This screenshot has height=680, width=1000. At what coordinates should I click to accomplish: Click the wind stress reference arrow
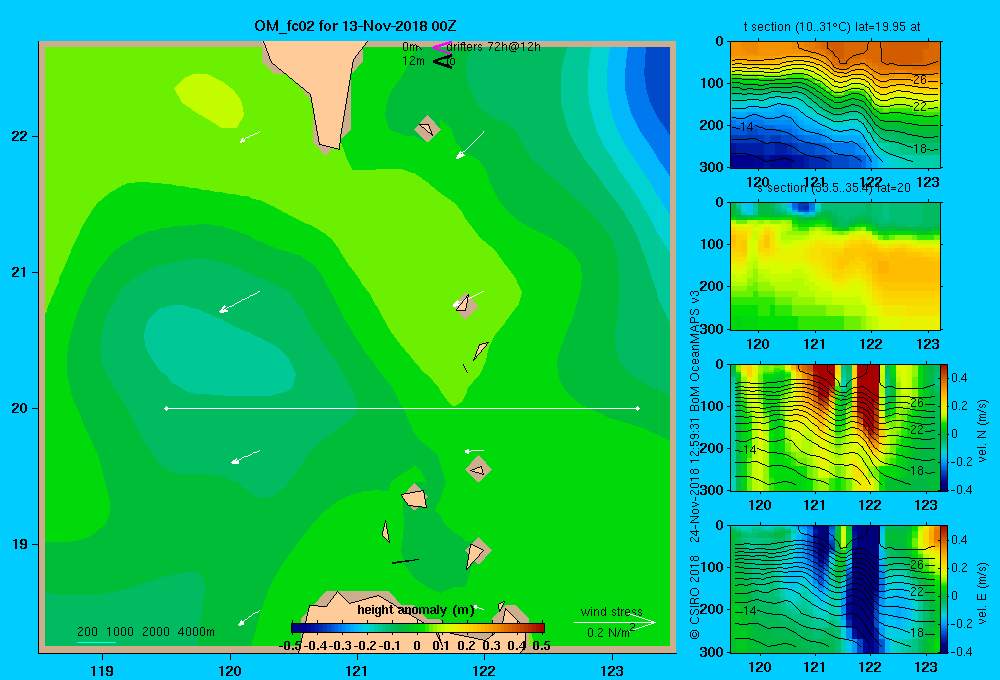click(614, 623)
